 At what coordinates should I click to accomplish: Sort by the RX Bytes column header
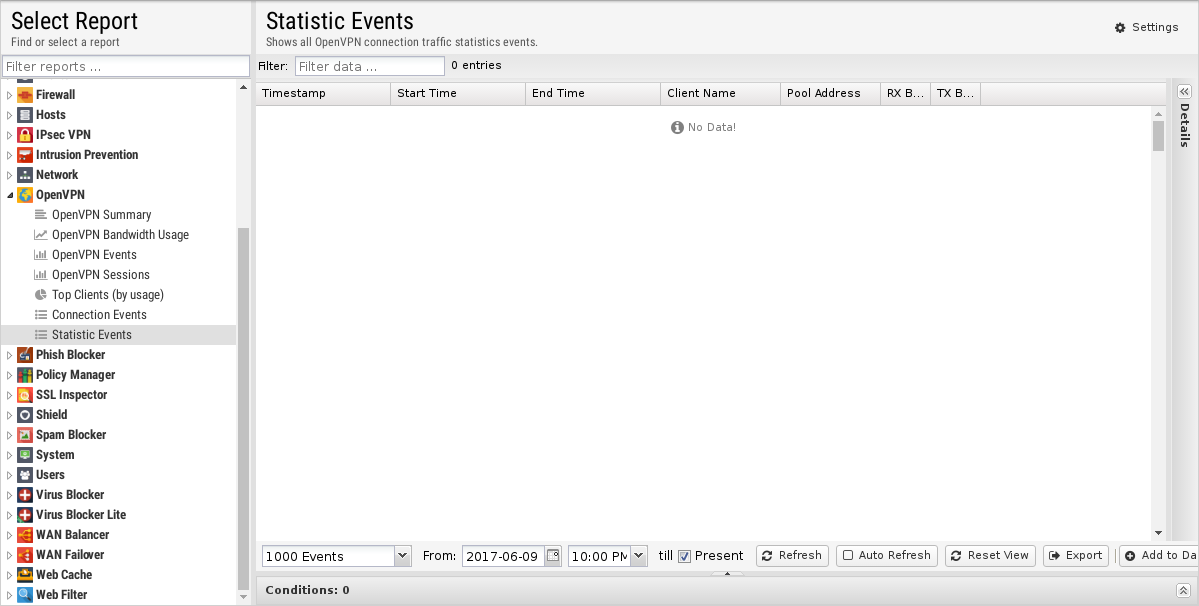tap(905, 93)
